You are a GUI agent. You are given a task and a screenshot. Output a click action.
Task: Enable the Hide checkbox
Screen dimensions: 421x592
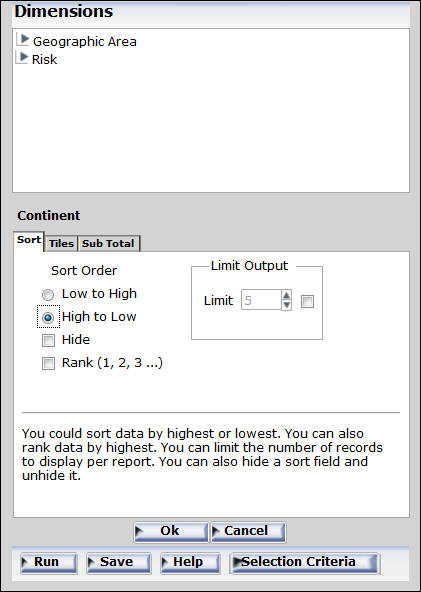pyautogui.click(x=48, y=340)
